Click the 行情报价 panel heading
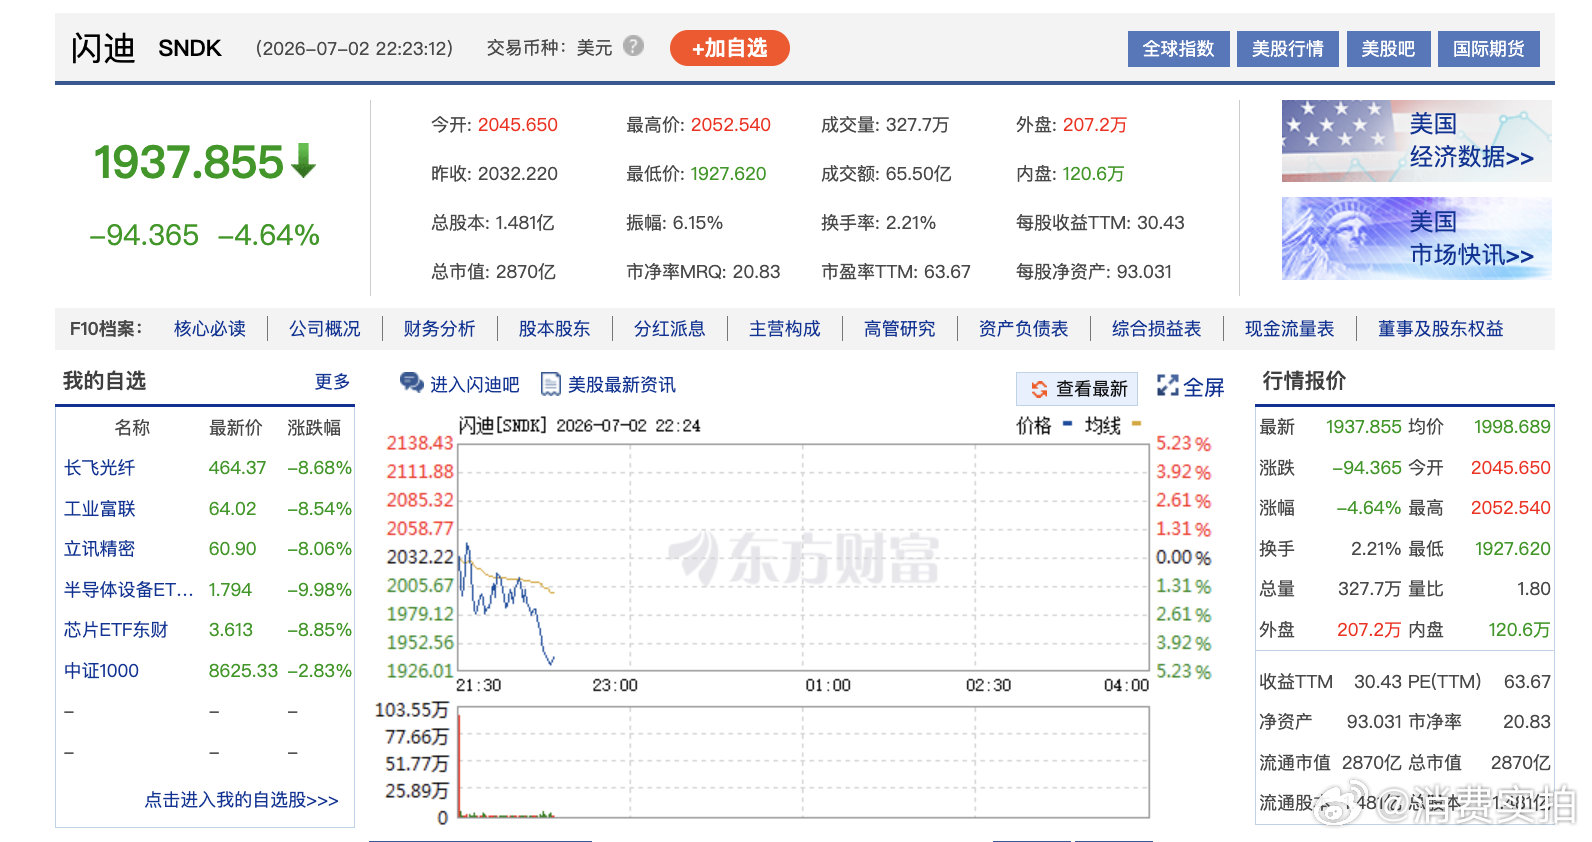This screenshot has width=1592, height=842. tap(1303, 380)
